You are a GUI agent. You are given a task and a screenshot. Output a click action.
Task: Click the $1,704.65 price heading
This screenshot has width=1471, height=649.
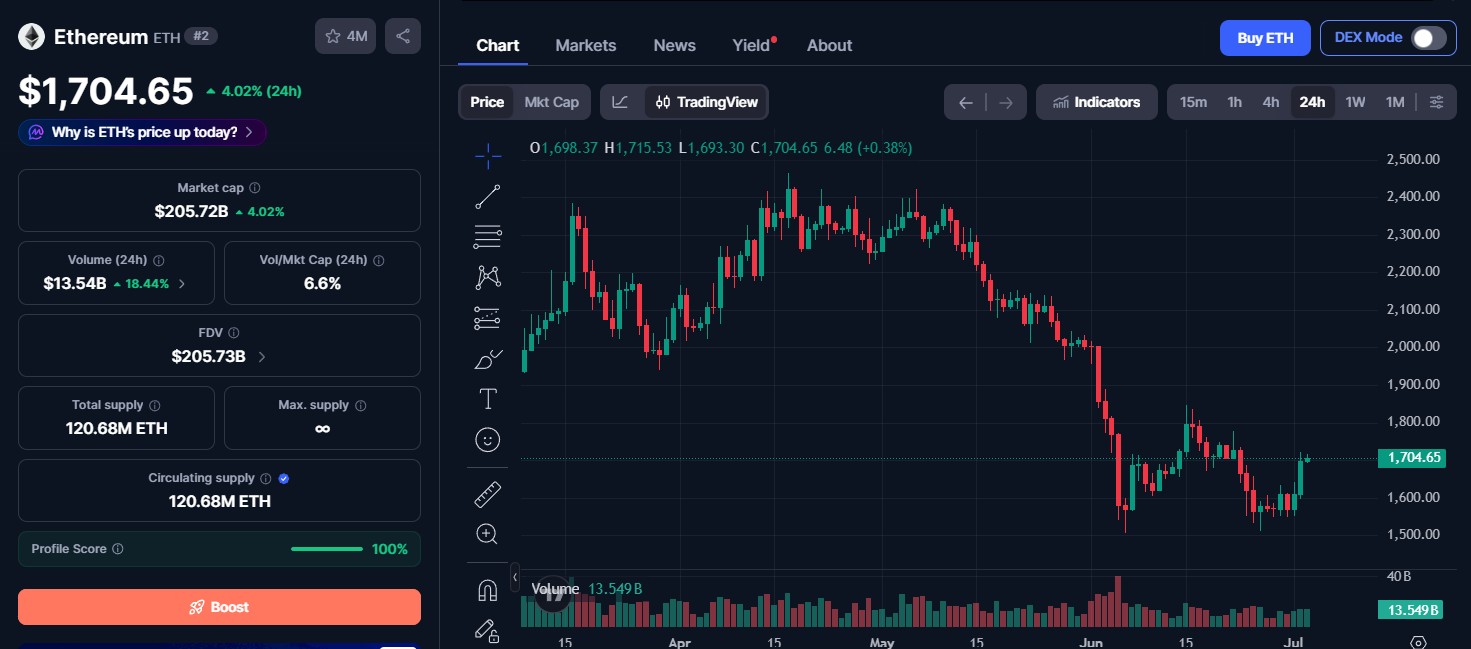106,91
